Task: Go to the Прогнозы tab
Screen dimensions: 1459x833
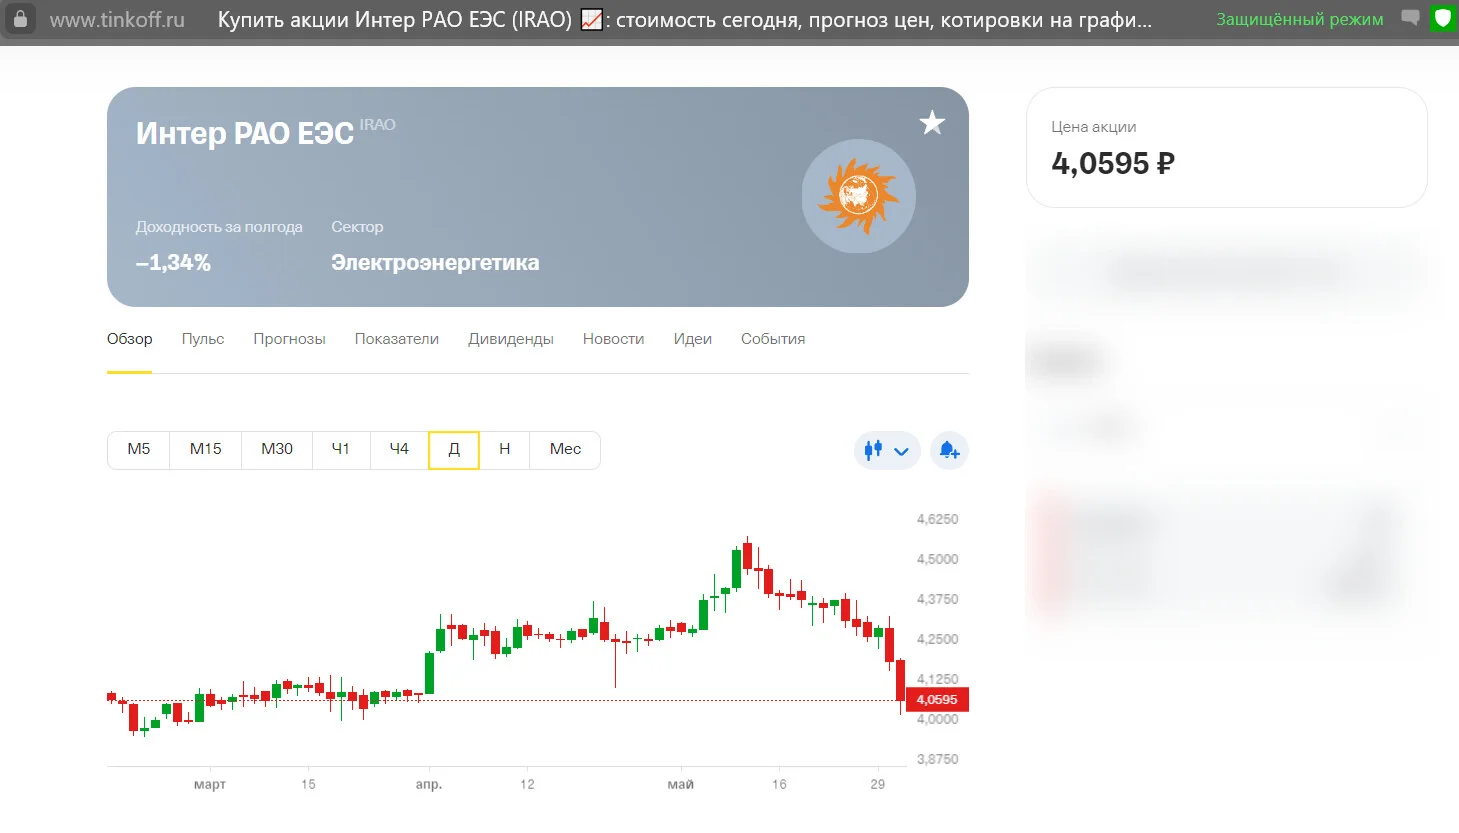Action: tap(289, 339)
